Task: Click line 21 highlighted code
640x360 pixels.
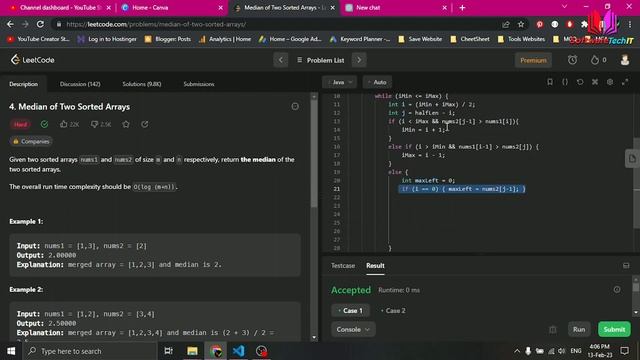Action: [462, 189]
